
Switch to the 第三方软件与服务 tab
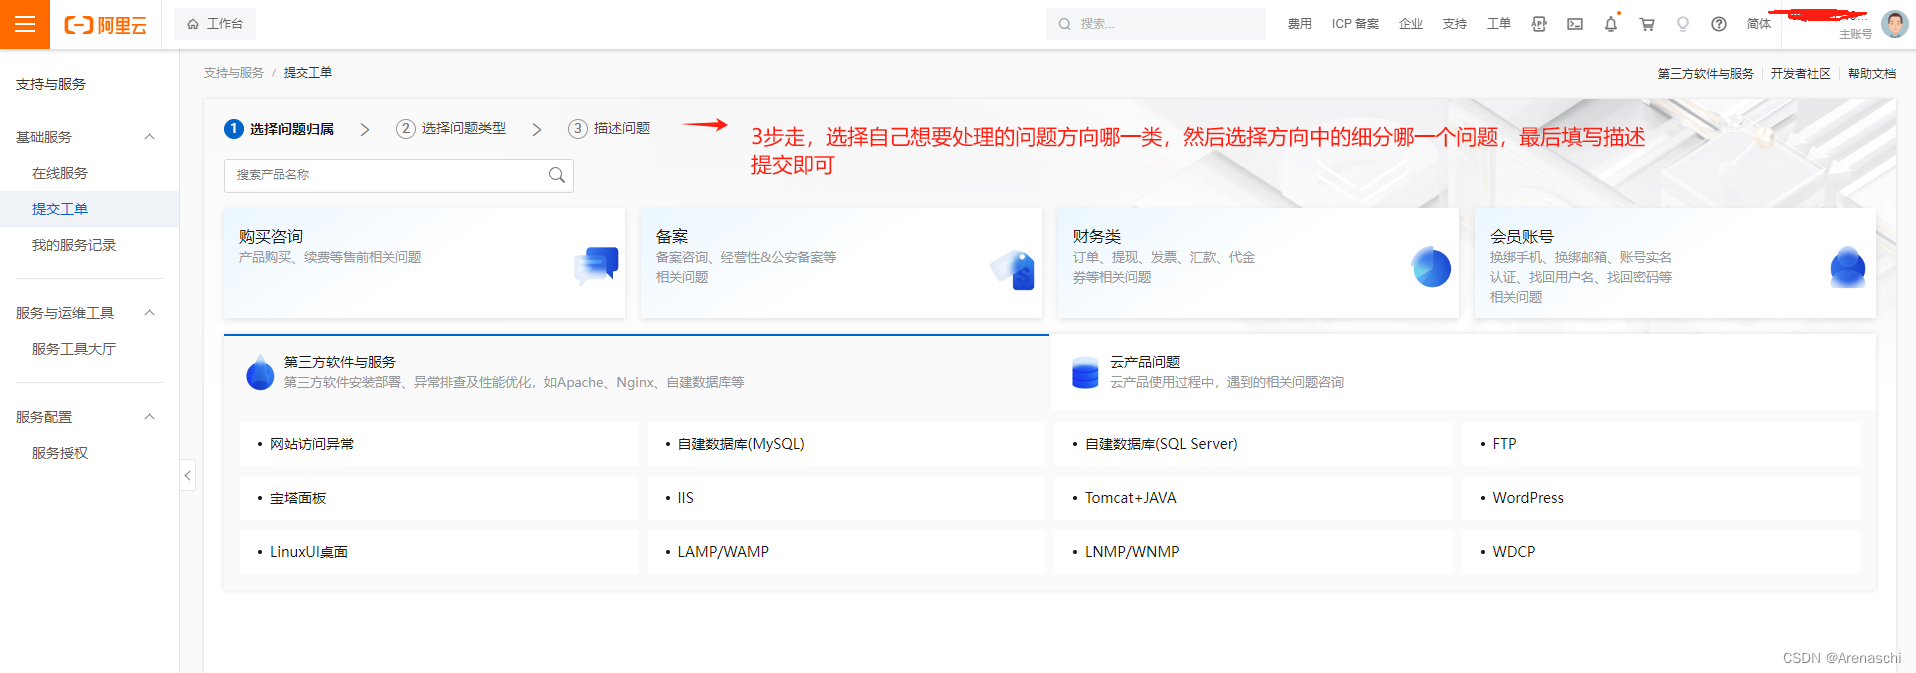point(636,372)
